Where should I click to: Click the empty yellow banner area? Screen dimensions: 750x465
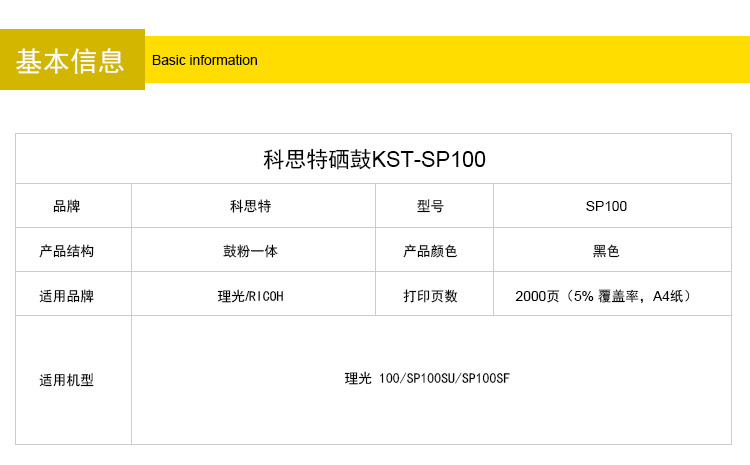(x=500, y=60)
